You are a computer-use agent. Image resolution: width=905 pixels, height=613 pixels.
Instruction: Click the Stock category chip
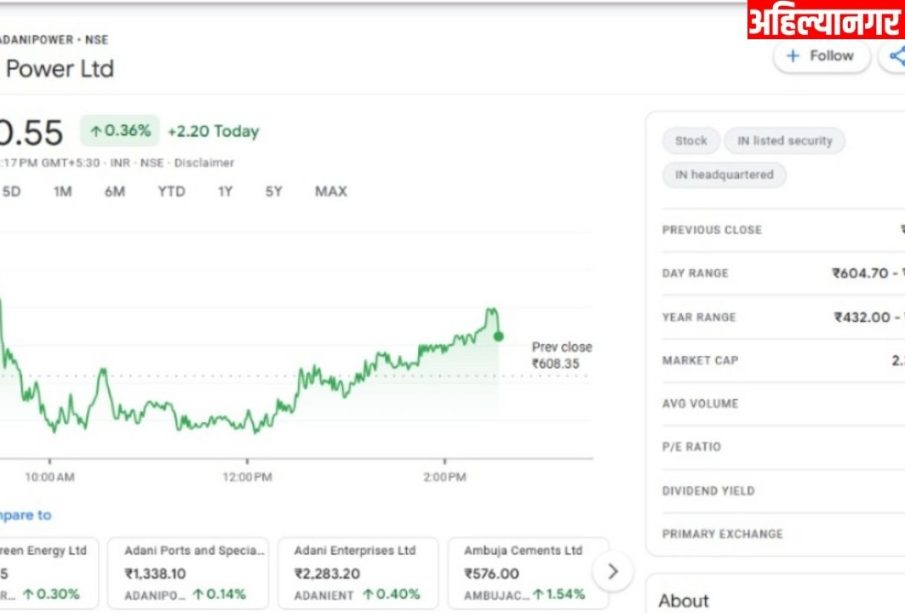tap(690, 141)
